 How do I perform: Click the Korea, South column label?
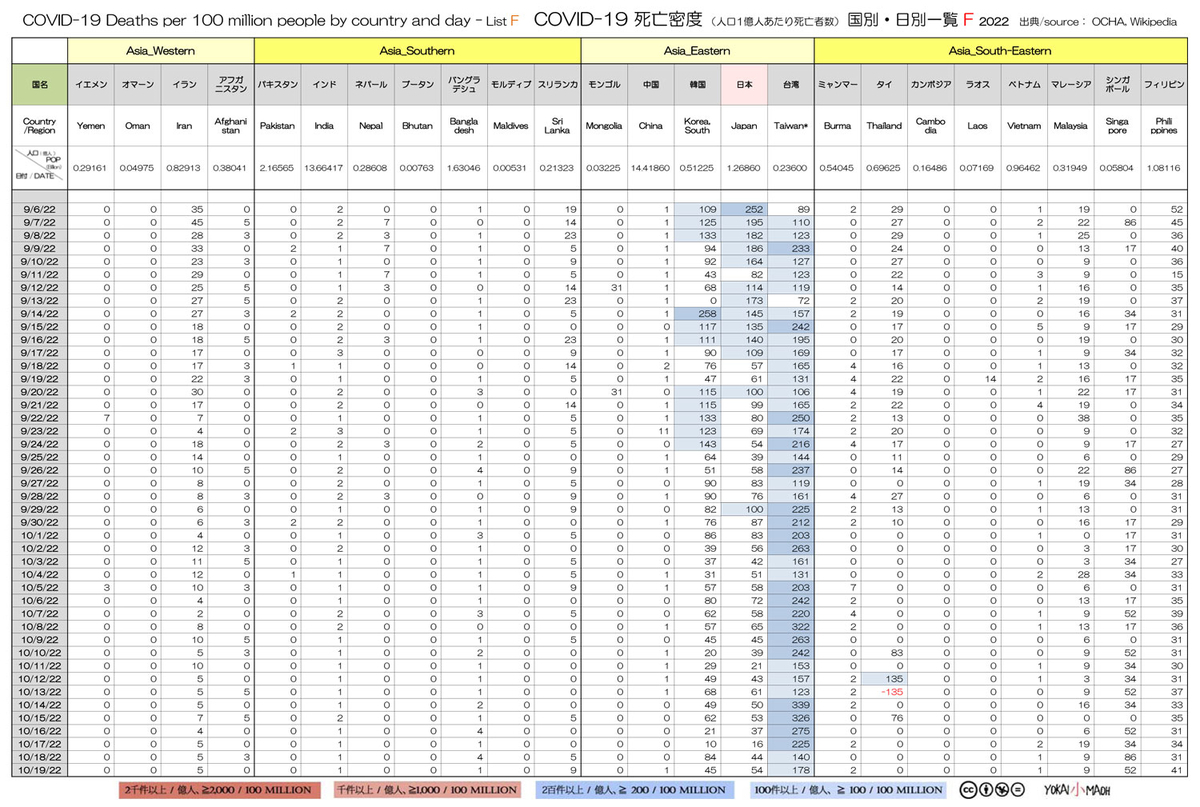(697, 127)
